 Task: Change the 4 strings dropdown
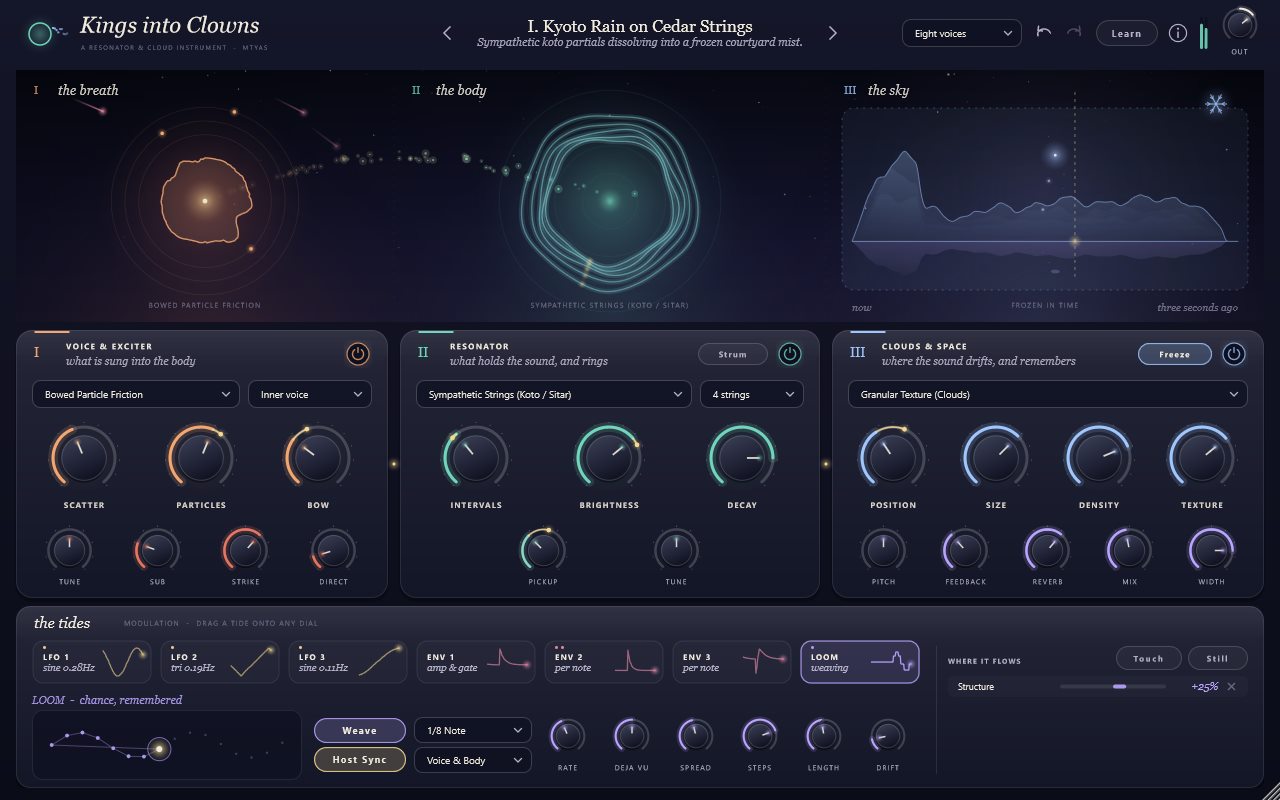click(x=752, y=394)
